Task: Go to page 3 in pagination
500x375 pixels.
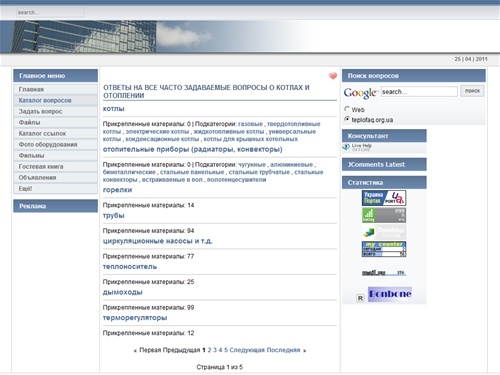Action: [x=215, y=350]
